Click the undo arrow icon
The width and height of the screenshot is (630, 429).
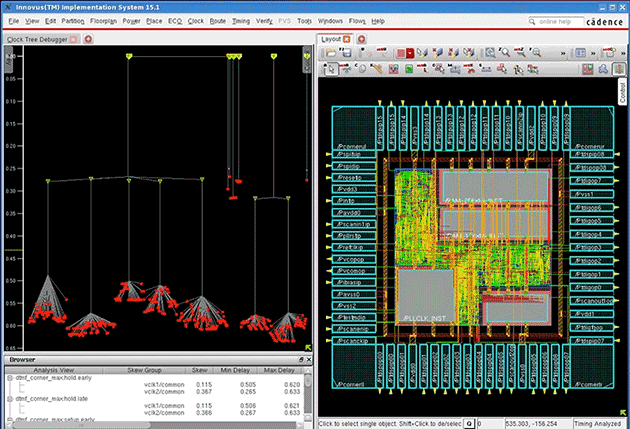click(x=366, y=53)
